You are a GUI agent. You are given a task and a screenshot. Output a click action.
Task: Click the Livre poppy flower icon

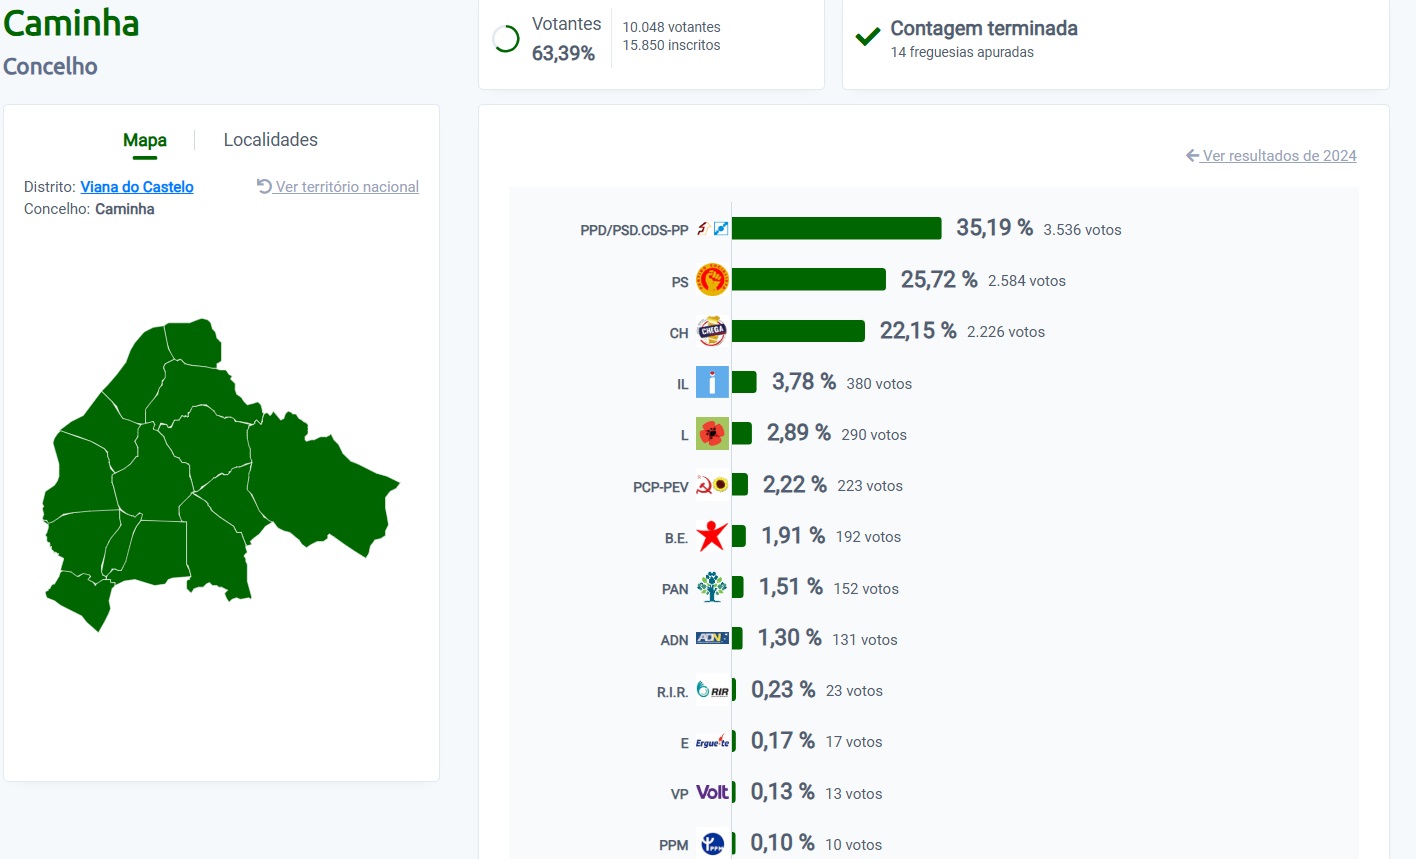coord(712,433)
